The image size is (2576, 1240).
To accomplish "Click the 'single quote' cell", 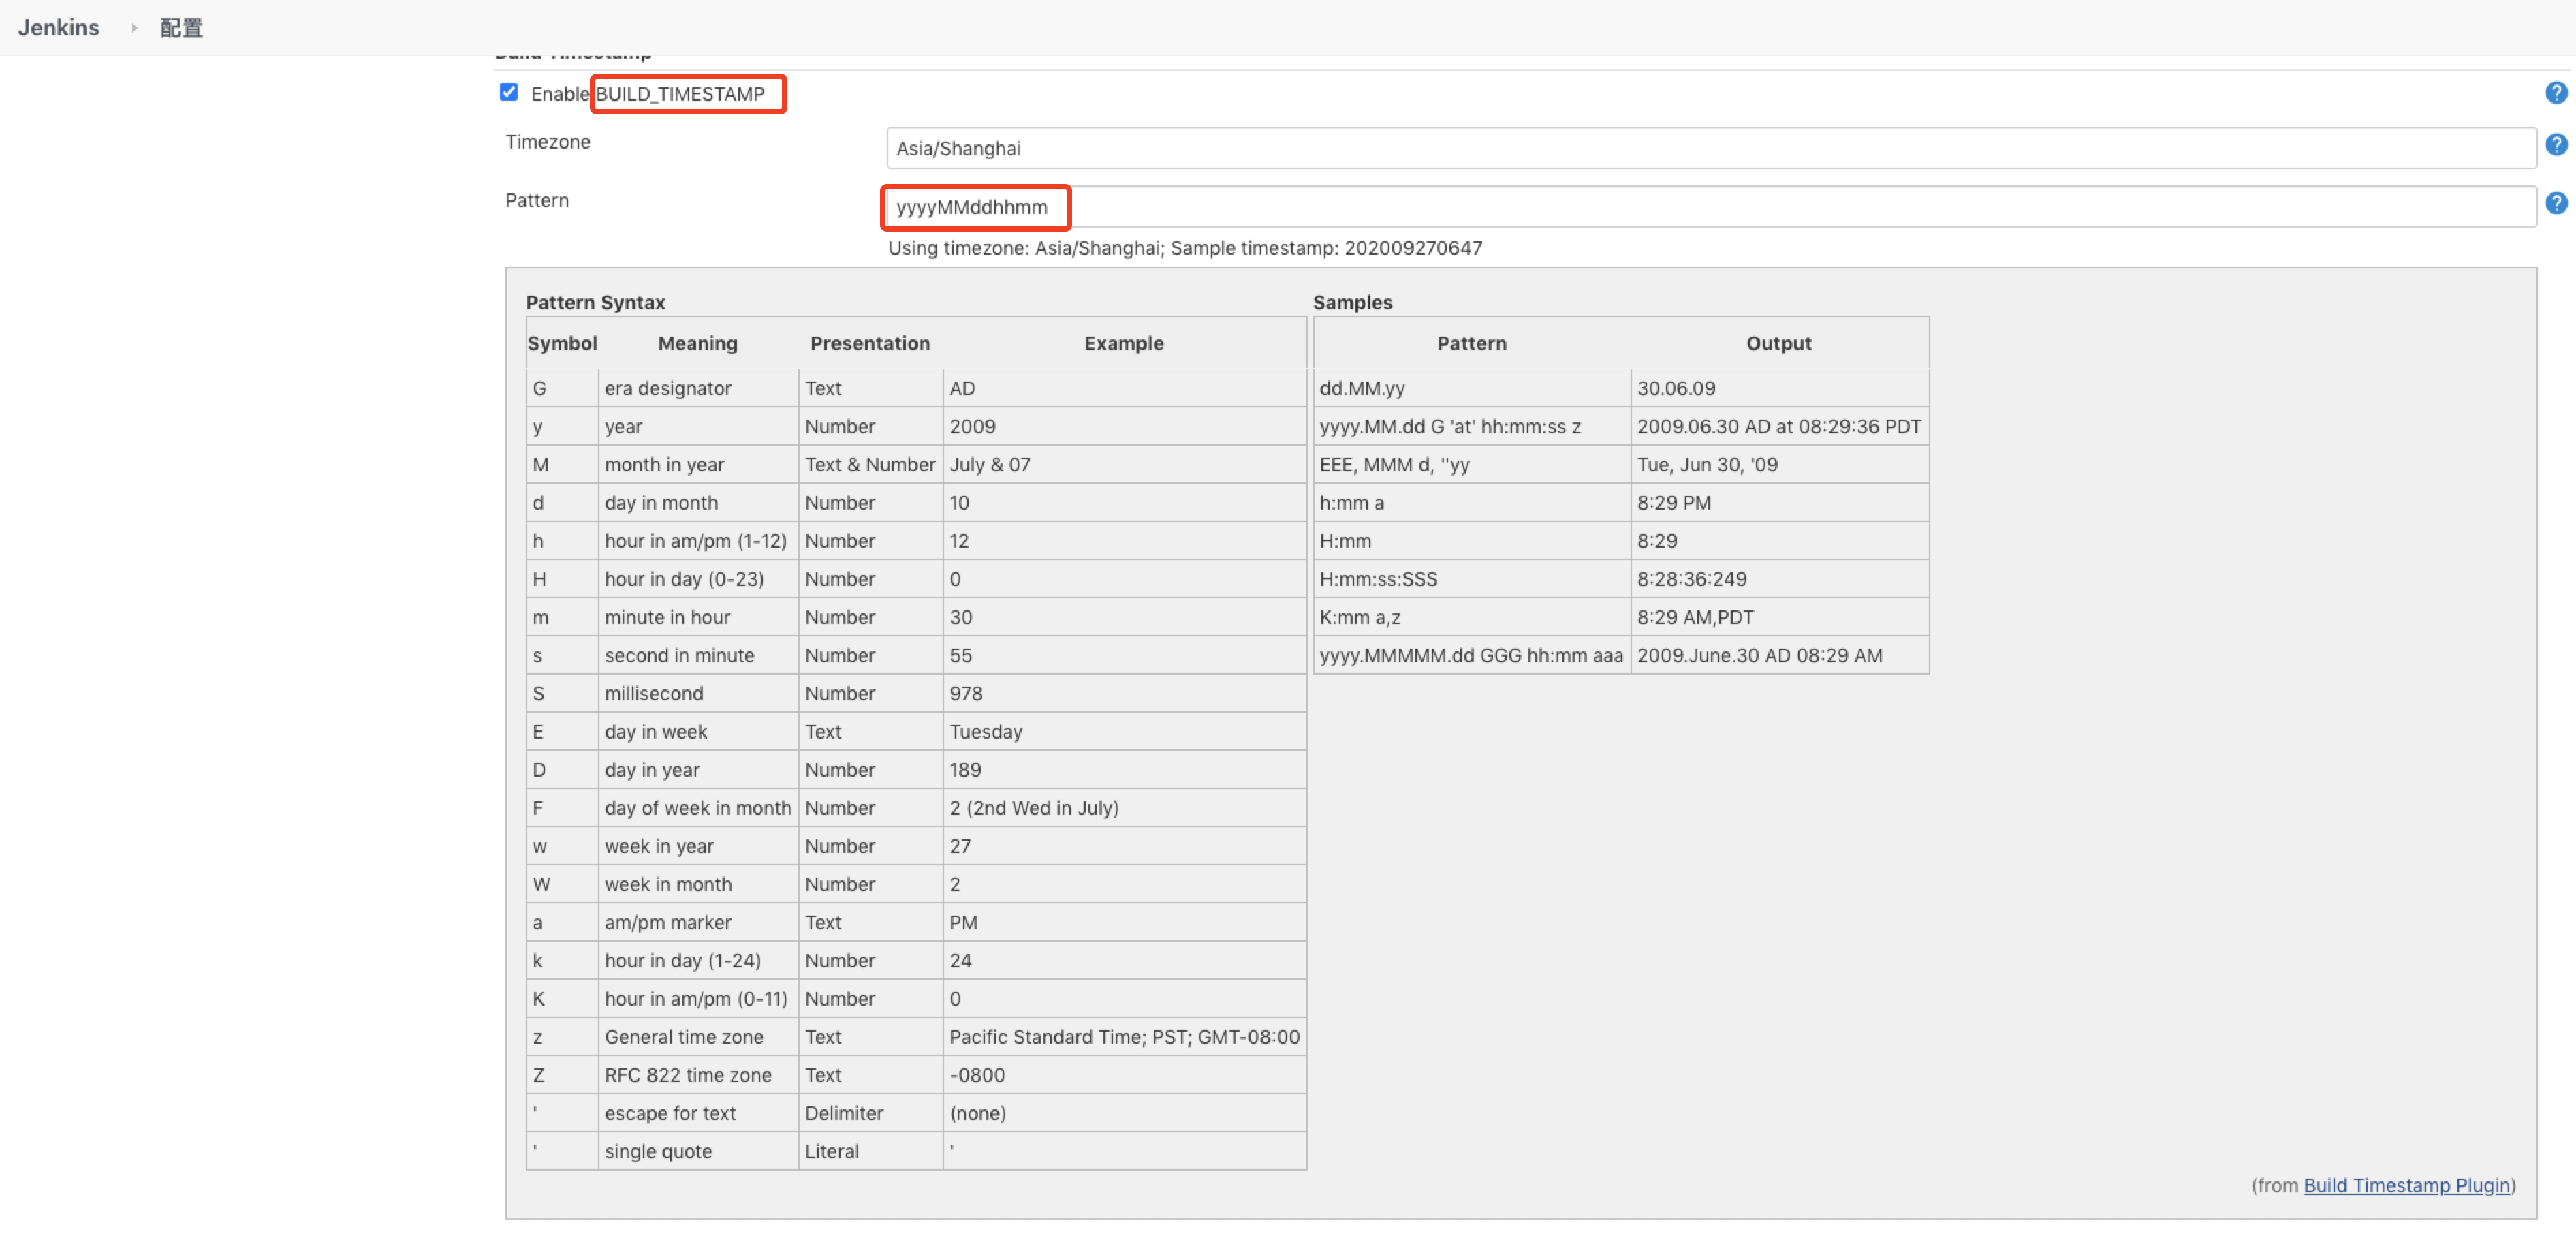I will pyautogui.click(x=699, y=1152).
